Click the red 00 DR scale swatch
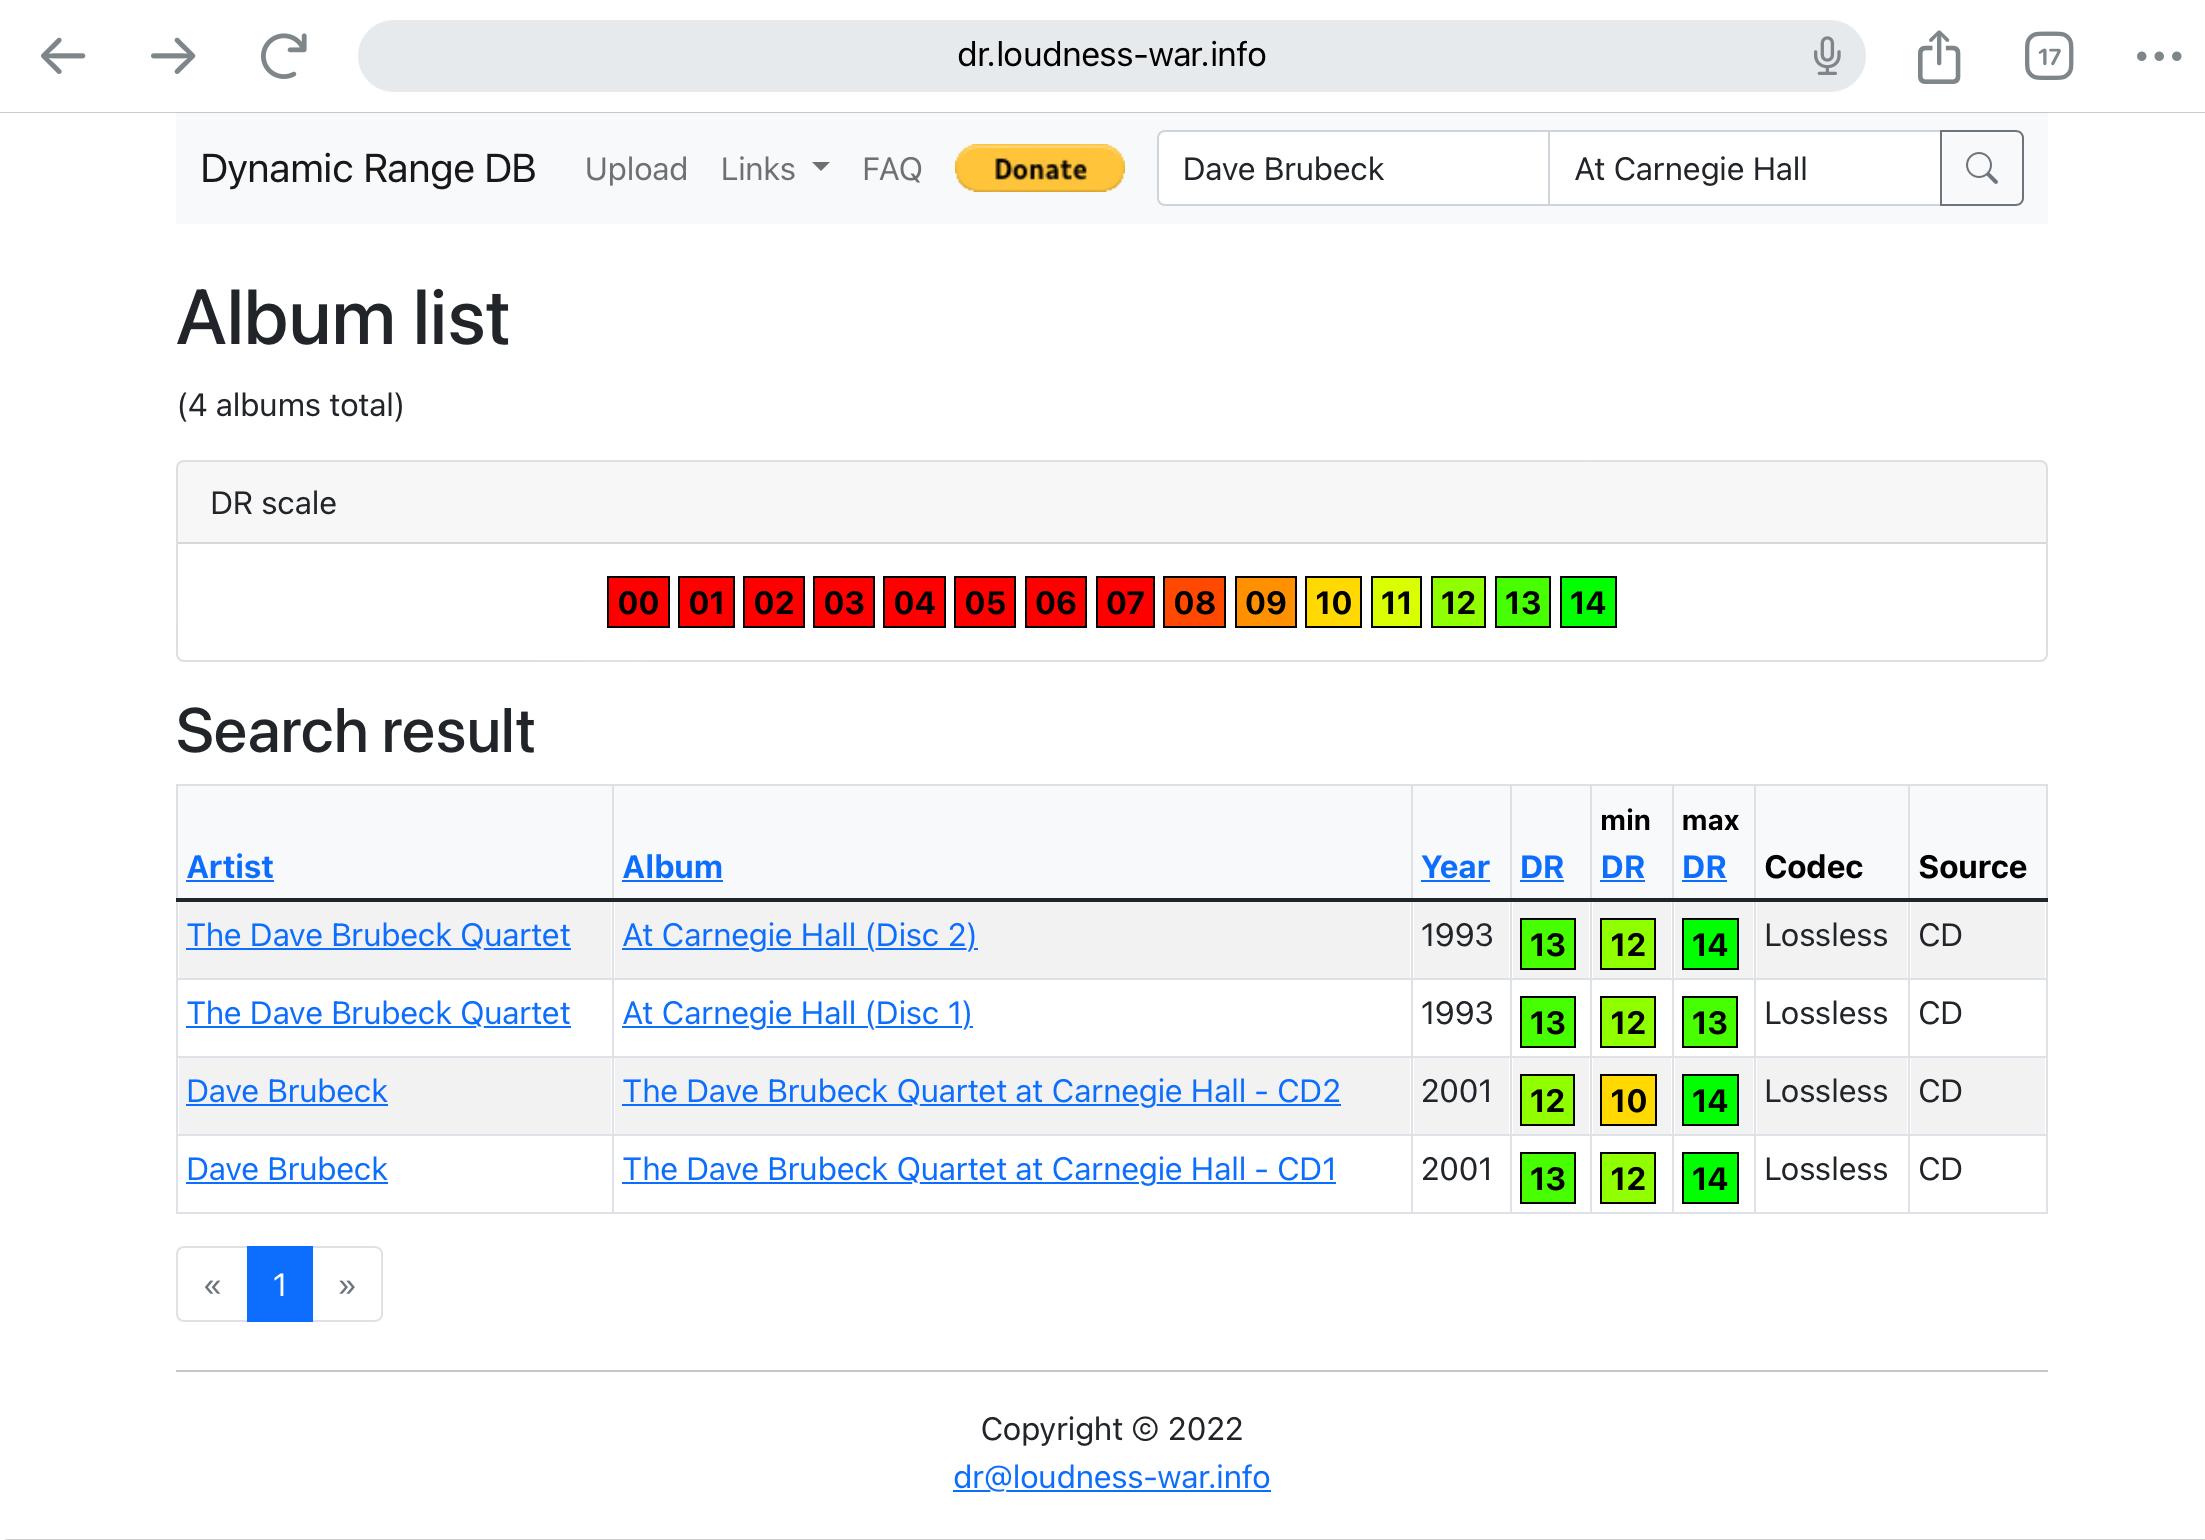 (x=638, y=602)
